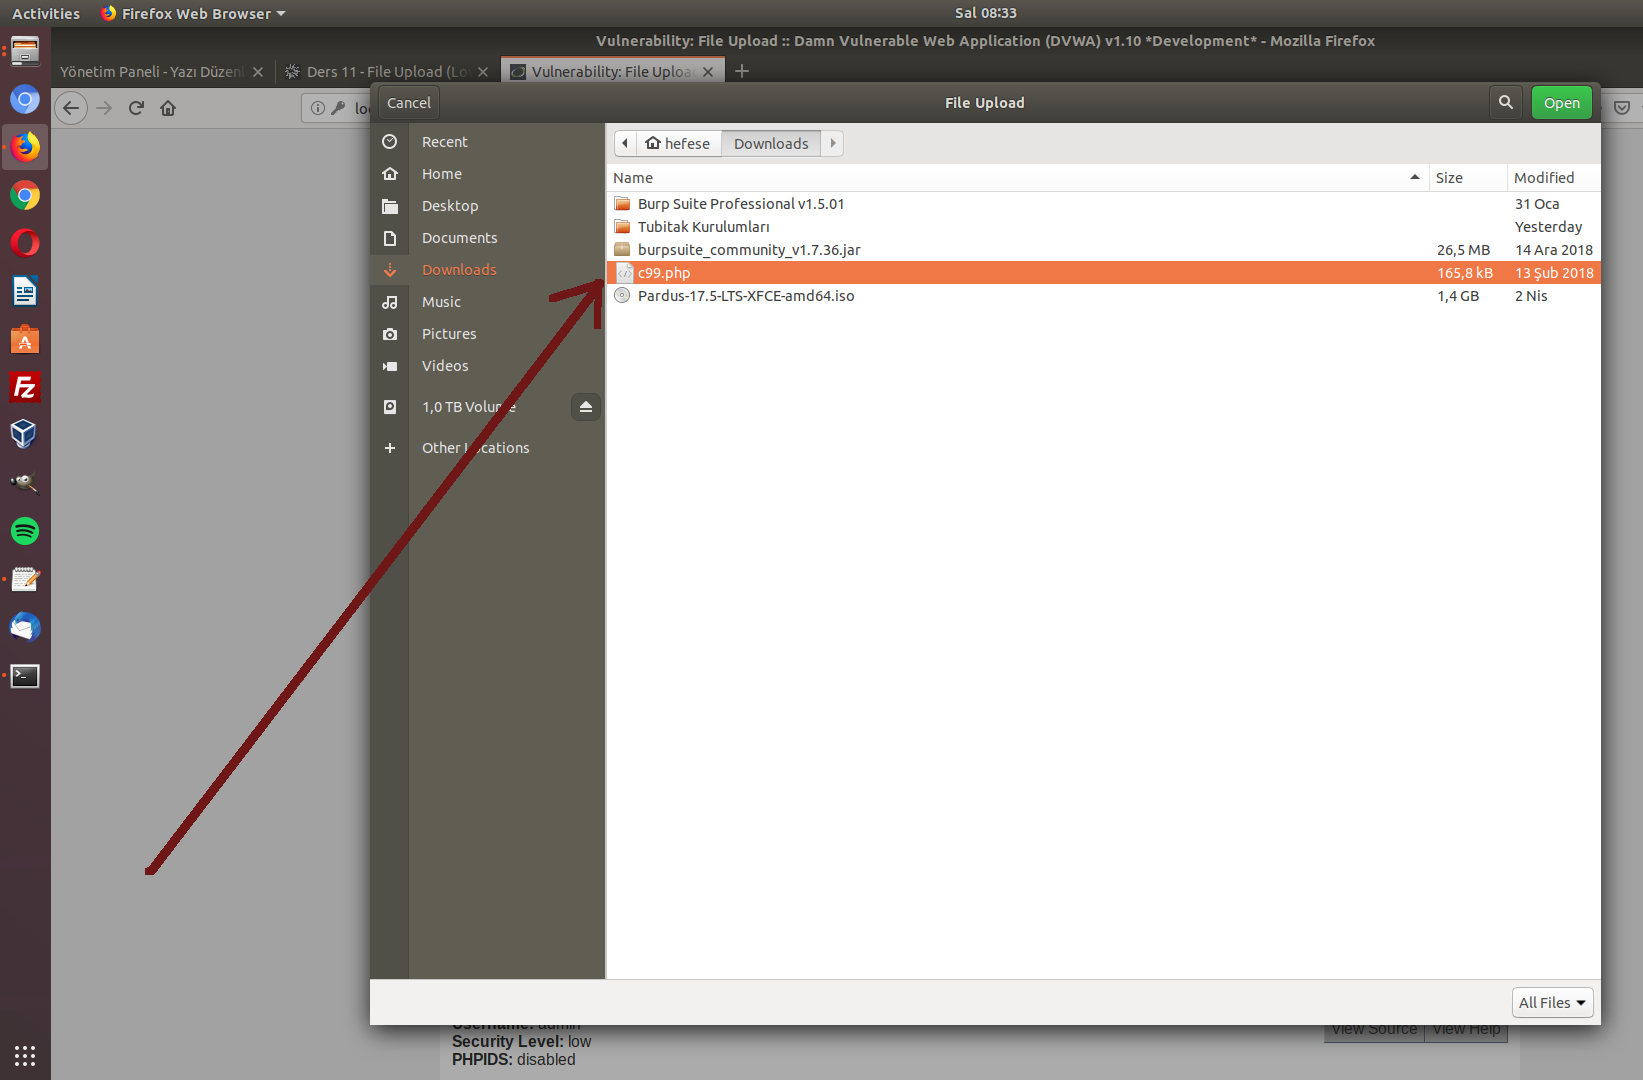Open Chromium in the dock
This screenshot has height=1080, width=1643.
25,99
